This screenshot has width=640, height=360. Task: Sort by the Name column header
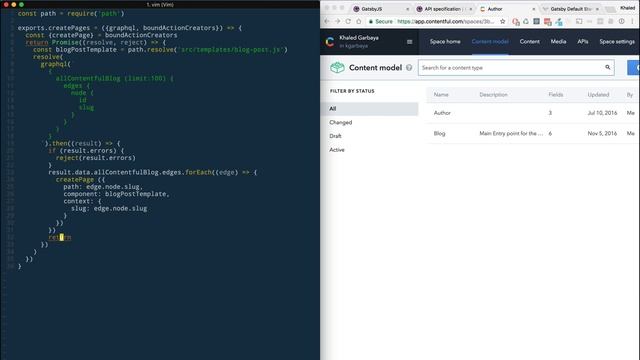[441, 95]
